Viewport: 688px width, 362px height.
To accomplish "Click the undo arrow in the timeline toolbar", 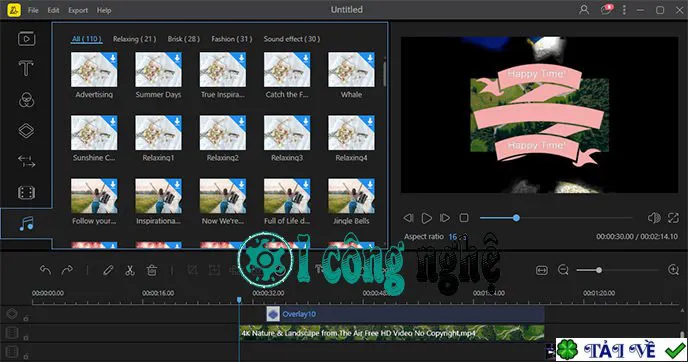I will click(x=46, y=270).
